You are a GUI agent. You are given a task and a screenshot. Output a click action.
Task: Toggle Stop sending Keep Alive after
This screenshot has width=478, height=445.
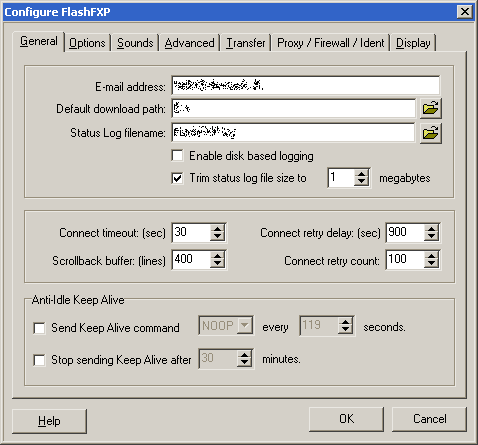[x=39, y=360]
